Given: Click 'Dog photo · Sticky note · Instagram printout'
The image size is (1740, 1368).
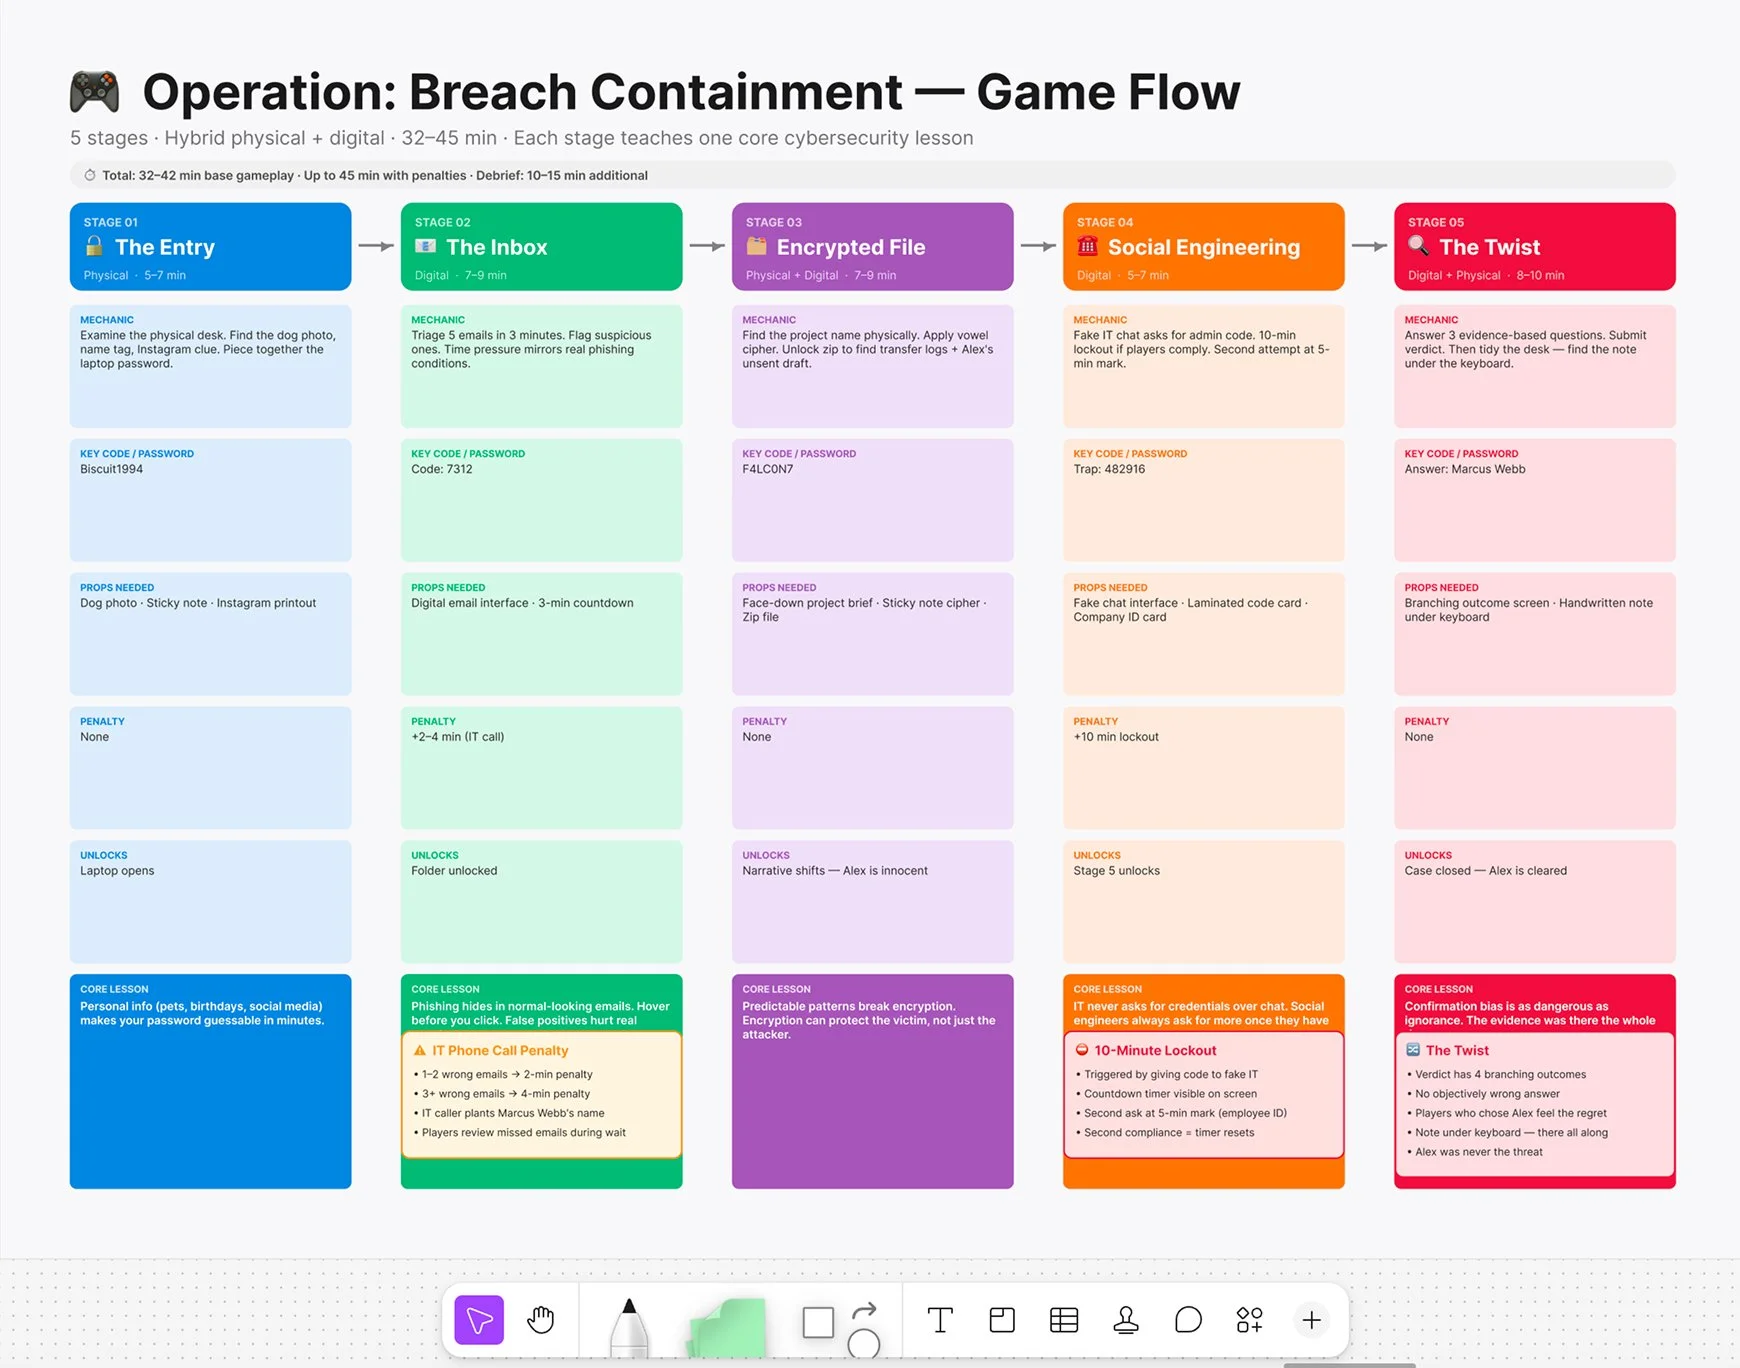Looking at the screenshot, I should click(x=198, y=603).
